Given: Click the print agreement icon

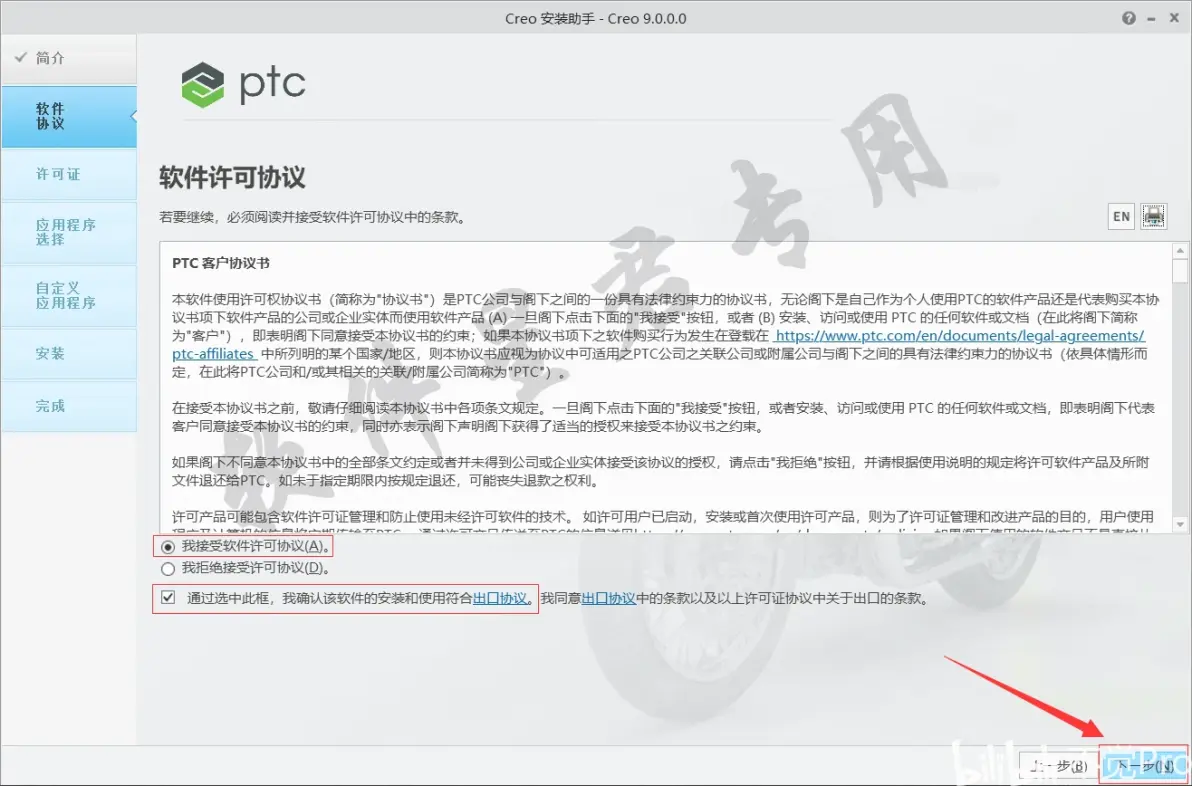Looking at the screenshot, I should (x=1153, y=217).
